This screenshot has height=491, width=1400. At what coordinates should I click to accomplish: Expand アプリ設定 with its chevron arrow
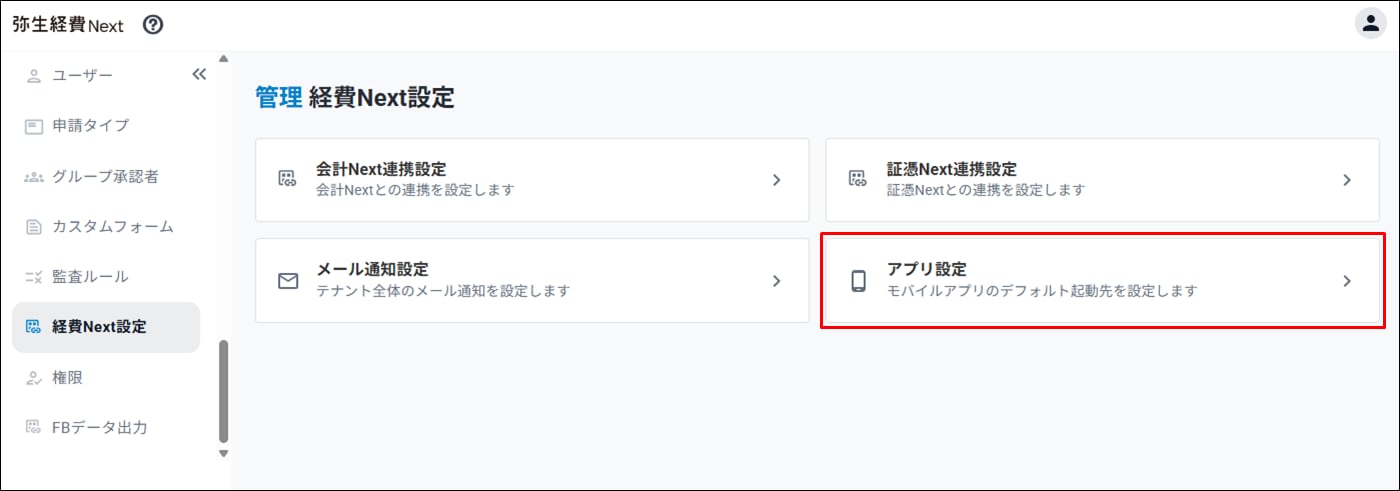click(1347, 281)
